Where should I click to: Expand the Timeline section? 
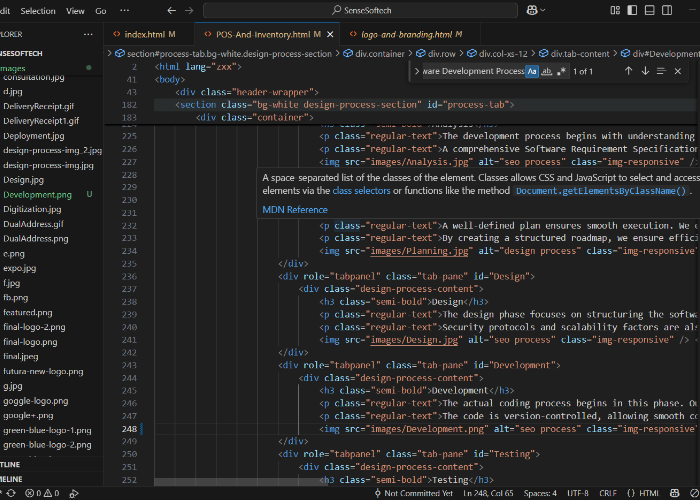click(x=11, y=479)
